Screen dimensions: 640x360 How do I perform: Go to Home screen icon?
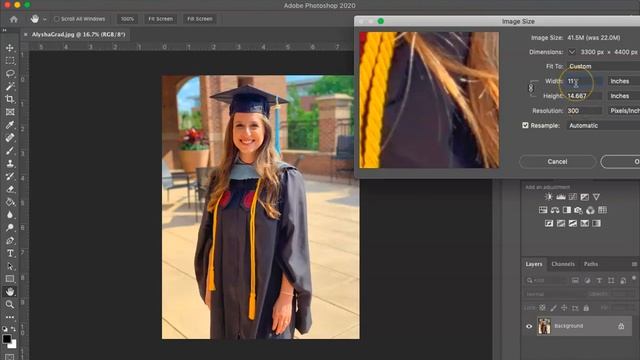[x=13, y=19]
